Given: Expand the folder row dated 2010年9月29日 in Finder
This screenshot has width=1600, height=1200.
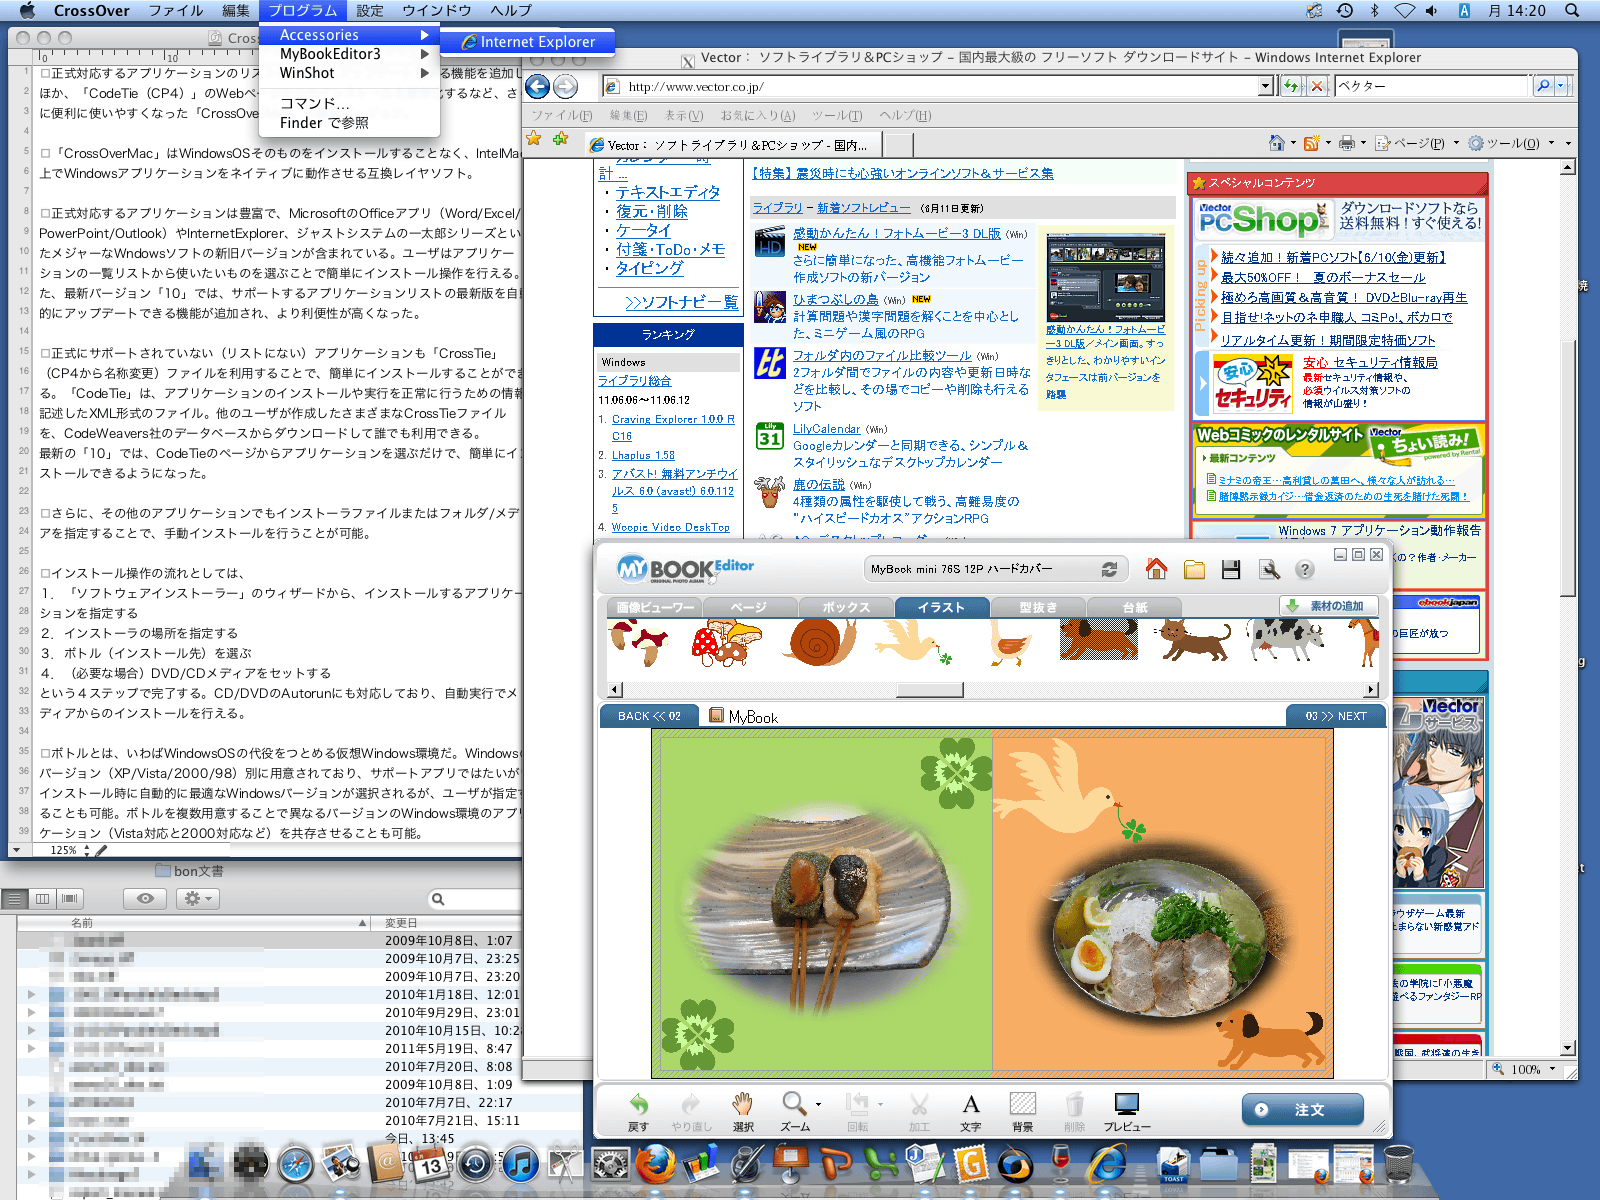Looking at the screenshot, I should click(x=32, y=1012).
